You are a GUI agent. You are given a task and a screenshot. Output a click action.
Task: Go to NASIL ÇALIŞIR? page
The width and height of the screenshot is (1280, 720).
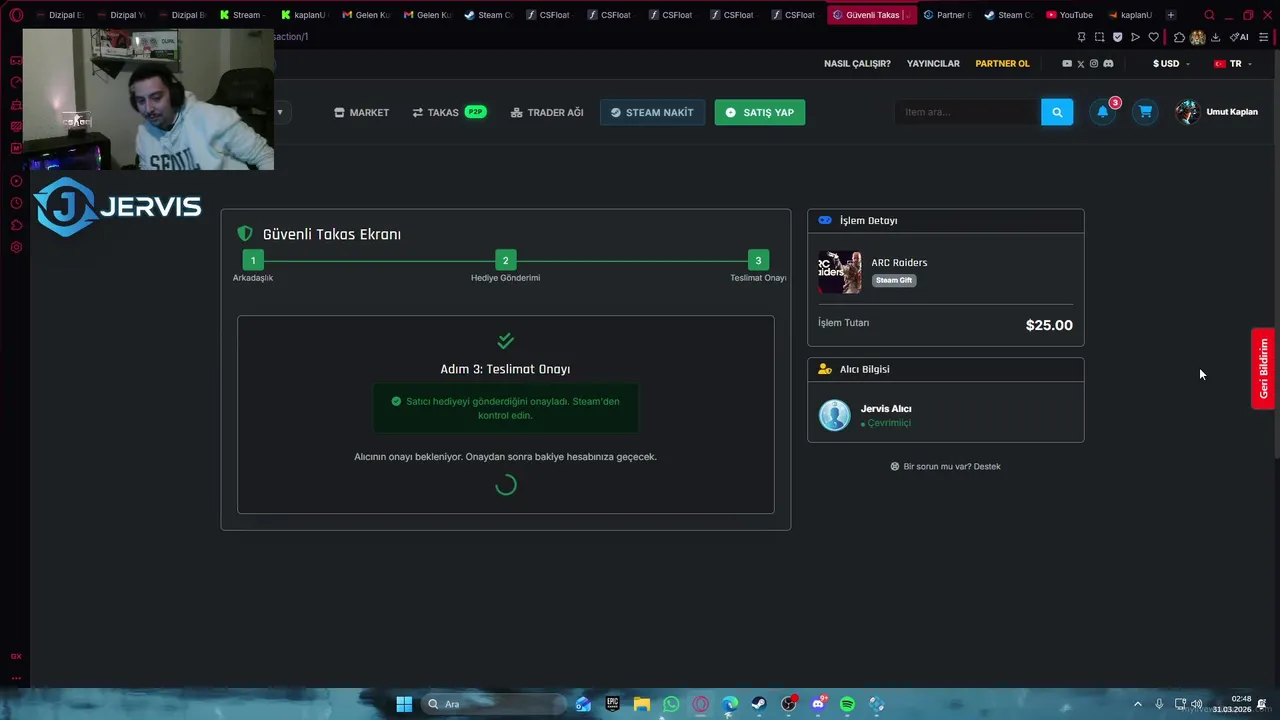[857, 64]
